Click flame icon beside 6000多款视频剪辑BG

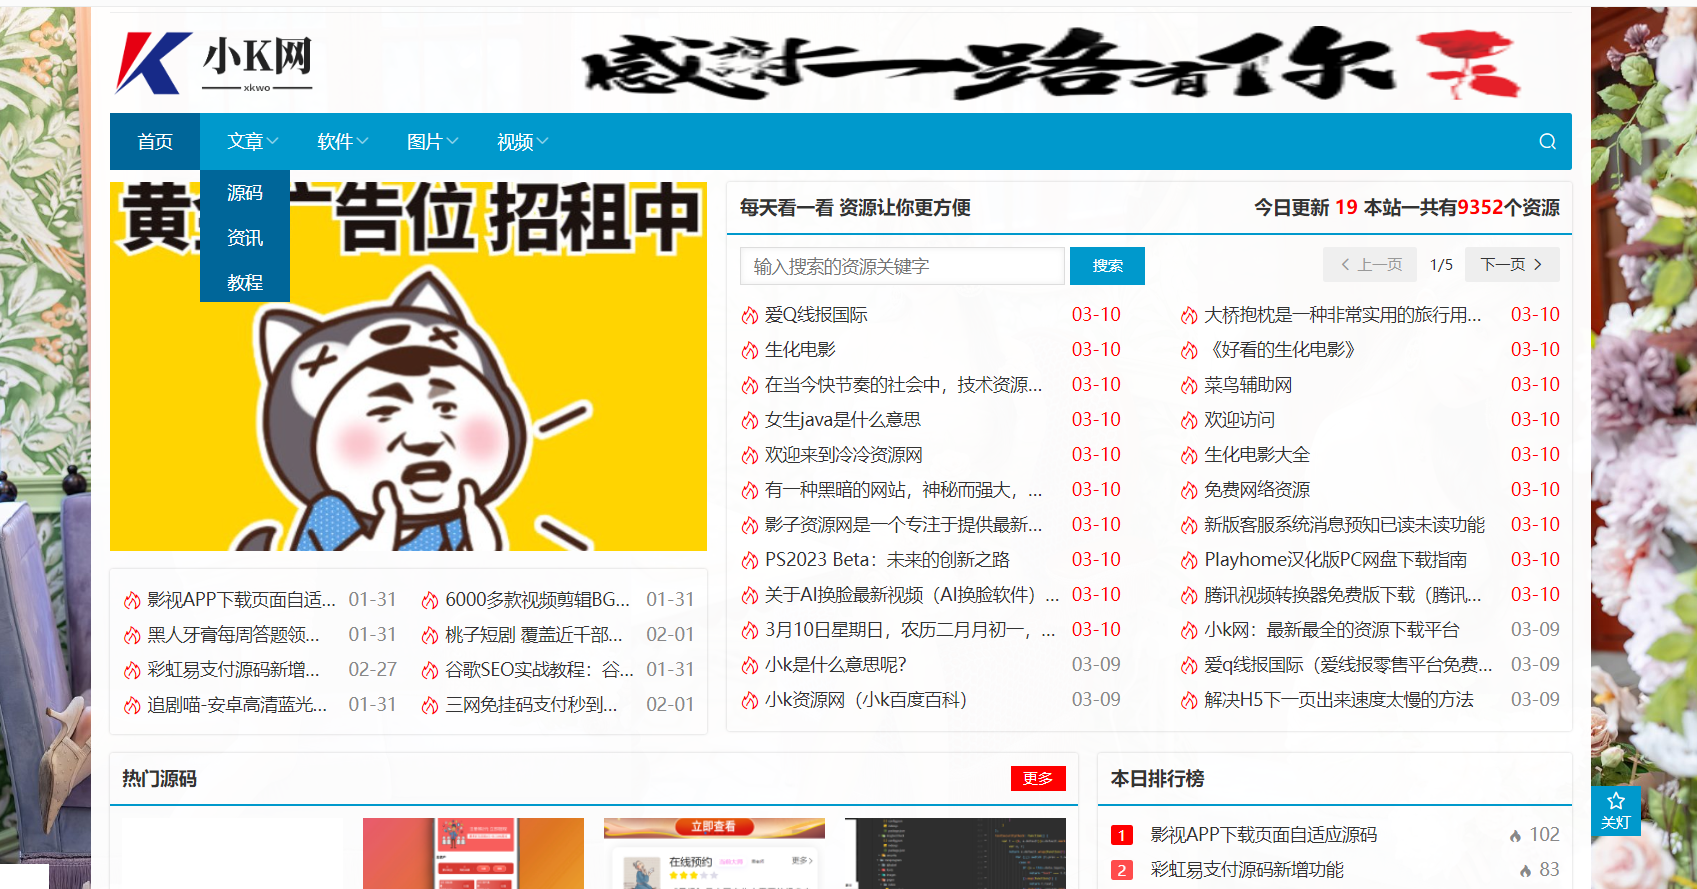[430, 601]
